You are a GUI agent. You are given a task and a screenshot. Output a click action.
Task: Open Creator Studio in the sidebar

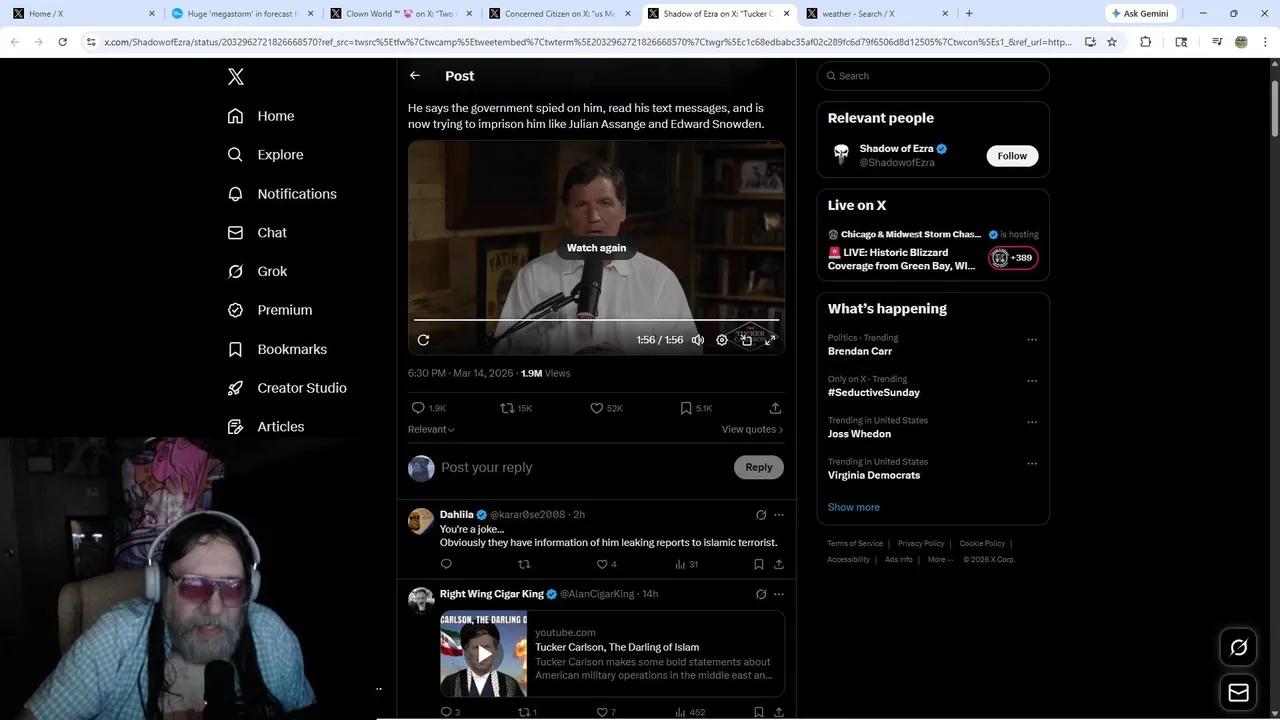tap(287, 388)
